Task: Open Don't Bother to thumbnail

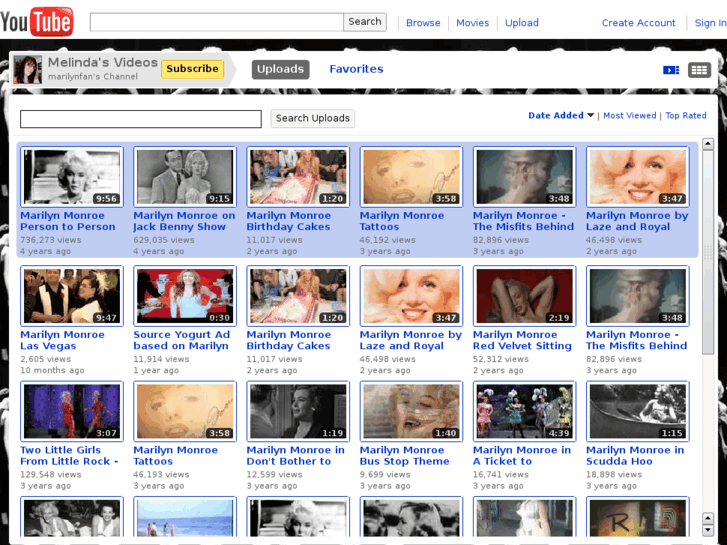Action: [298, 411]
